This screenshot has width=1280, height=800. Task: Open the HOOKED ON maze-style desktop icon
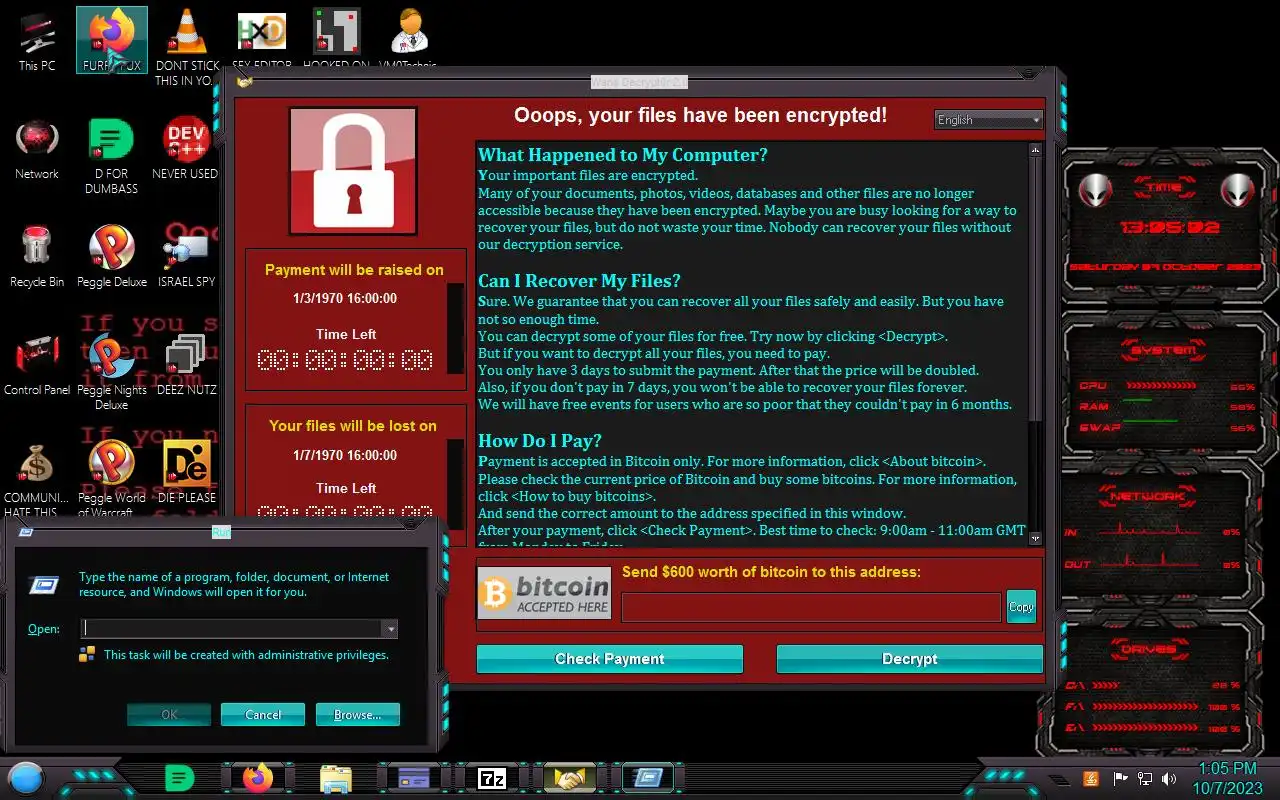pos(336,40)
